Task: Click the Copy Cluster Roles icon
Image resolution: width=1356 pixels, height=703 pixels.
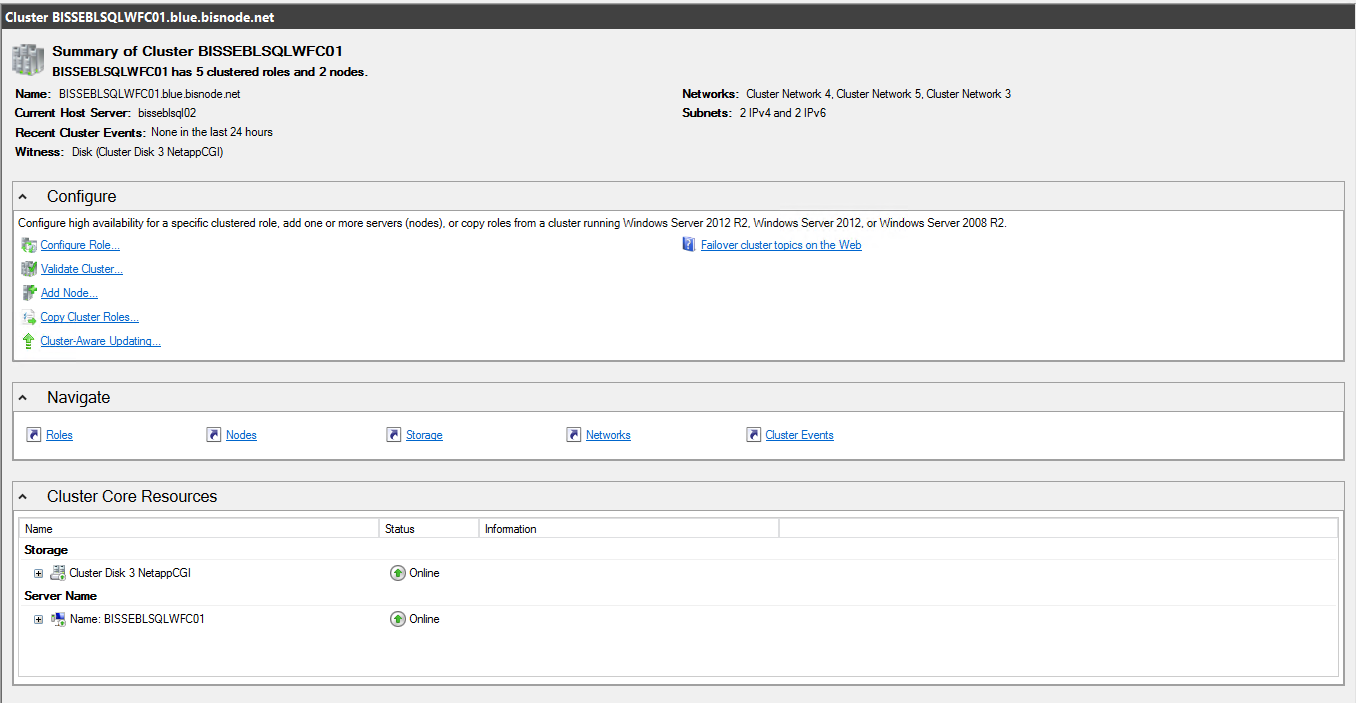Action: click(29, 317)
